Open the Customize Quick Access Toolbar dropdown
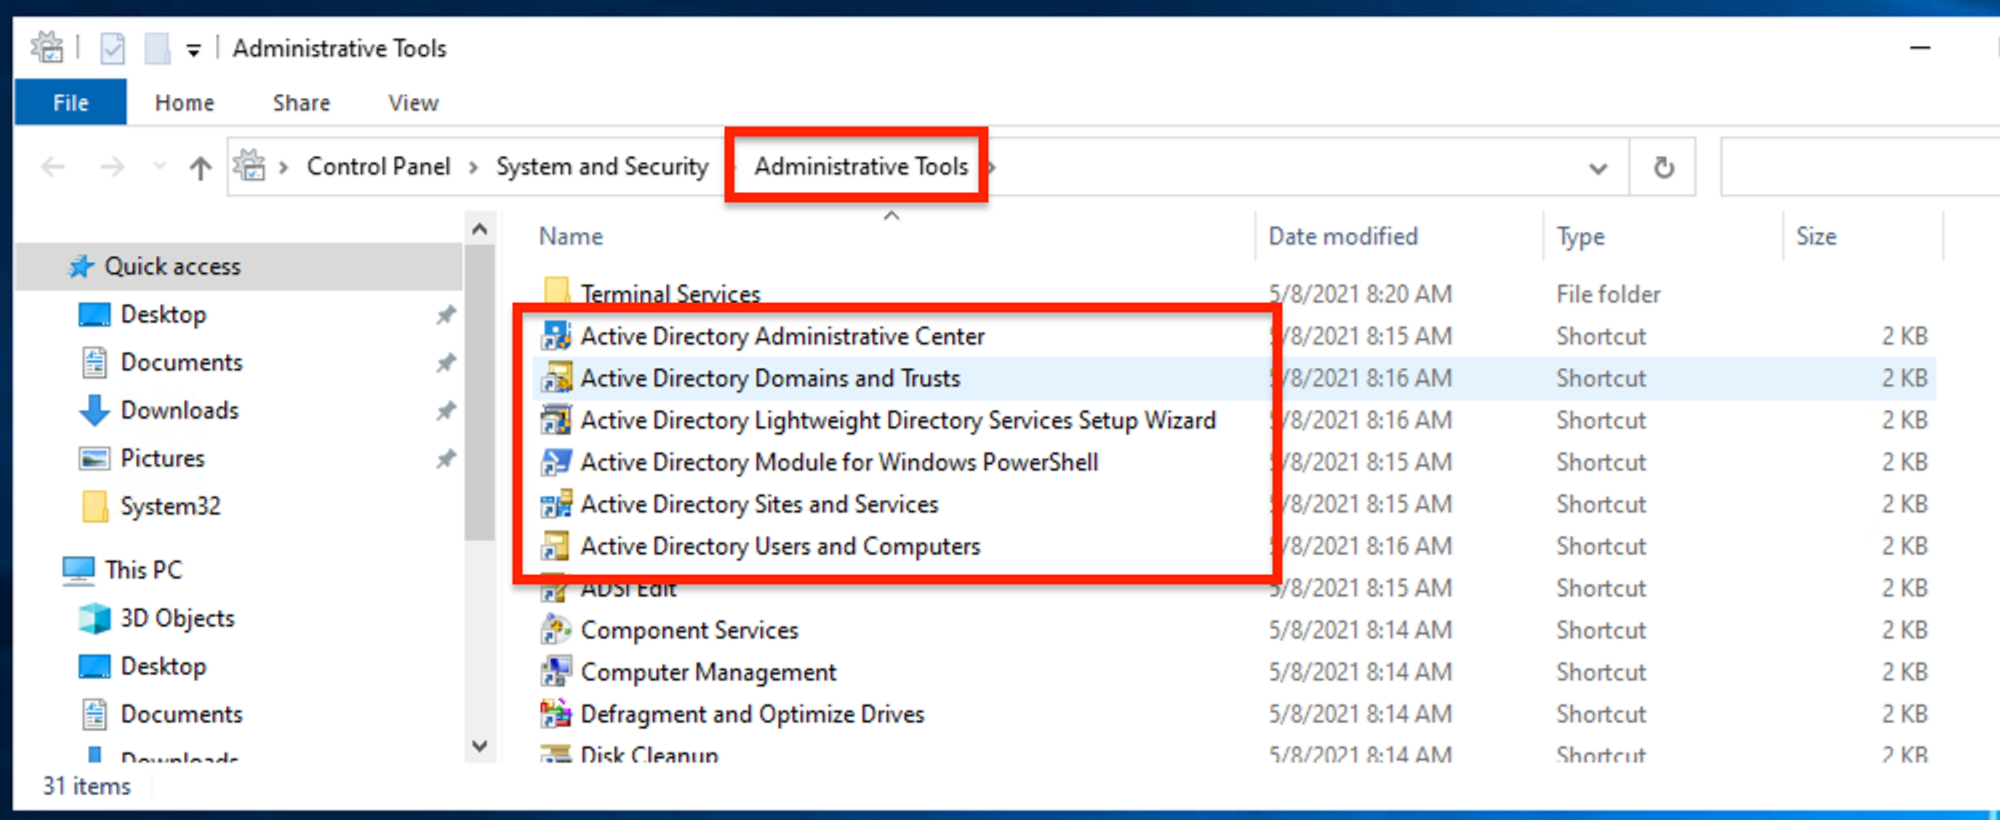The height and width of the screenshot is (820, 2000). [193, 49]
